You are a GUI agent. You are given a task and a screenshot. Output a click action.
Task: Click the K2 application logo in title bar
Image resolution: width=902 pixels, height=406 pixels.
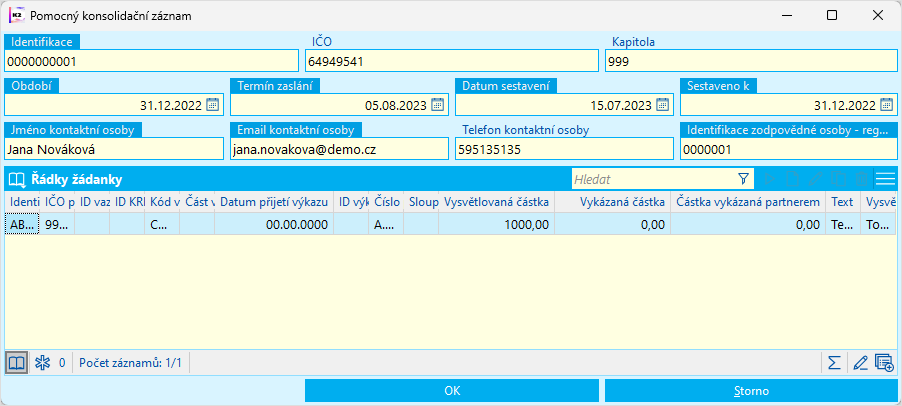pyautogui.click(x=17, y=16)
